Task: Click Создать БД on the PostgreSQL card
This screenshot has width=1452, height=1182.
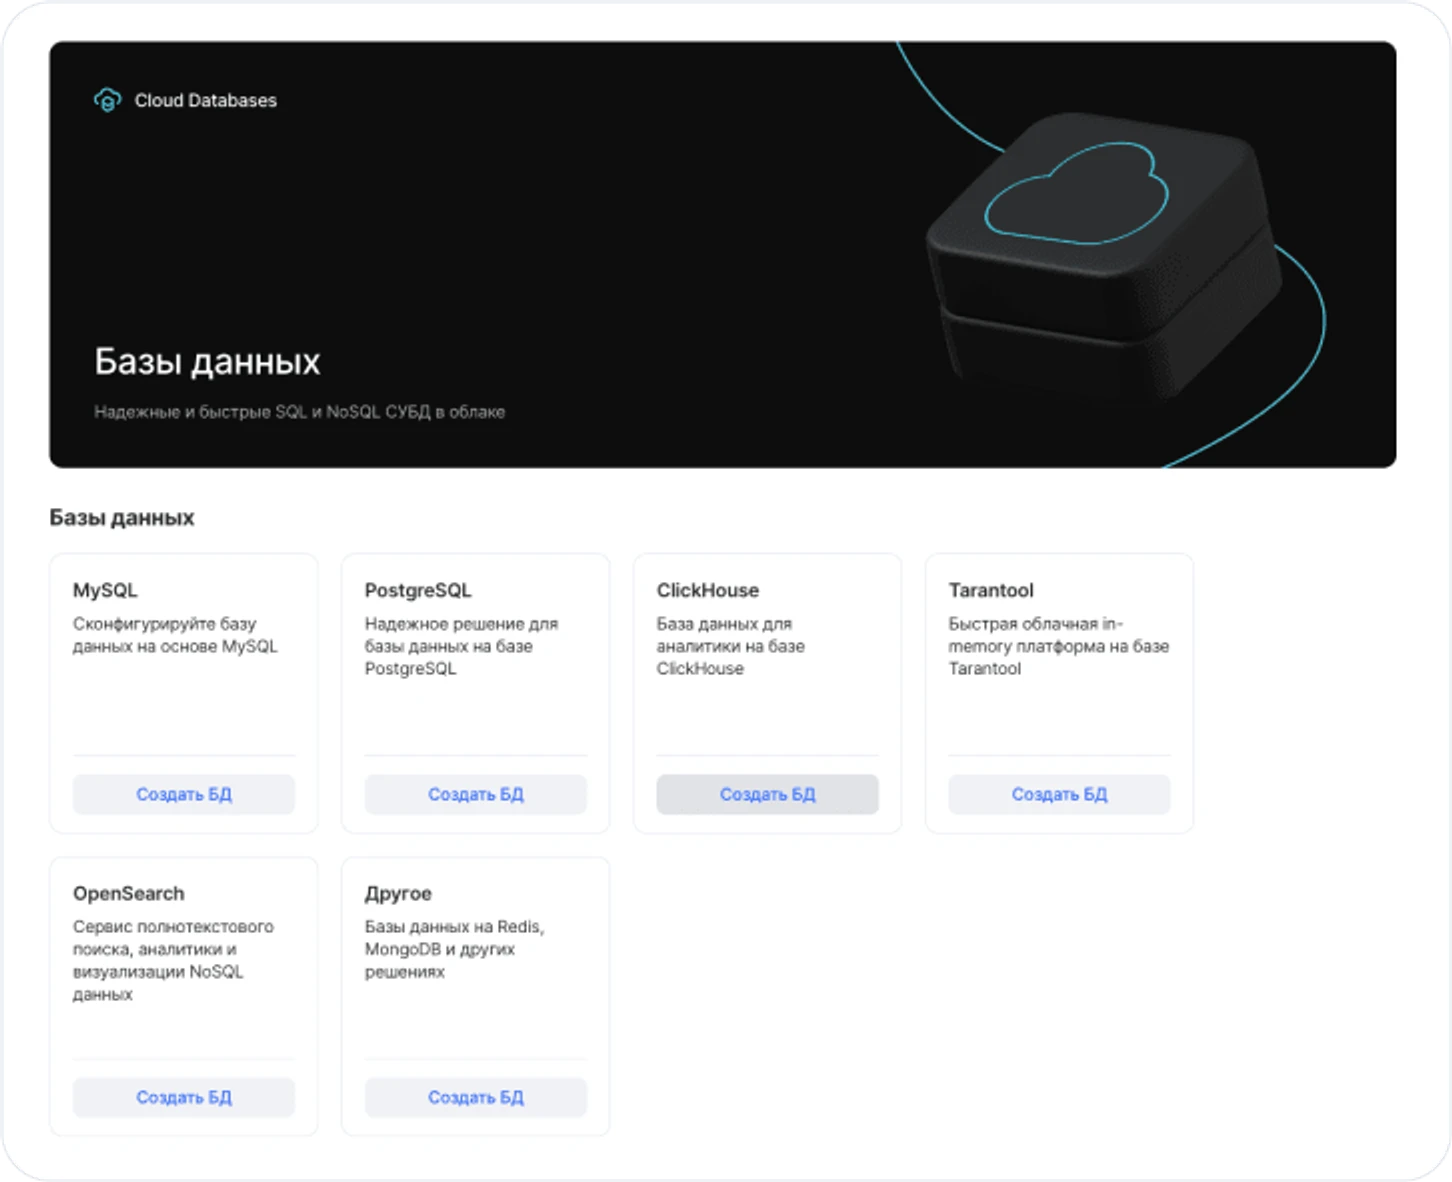Action: click(475, 794)
